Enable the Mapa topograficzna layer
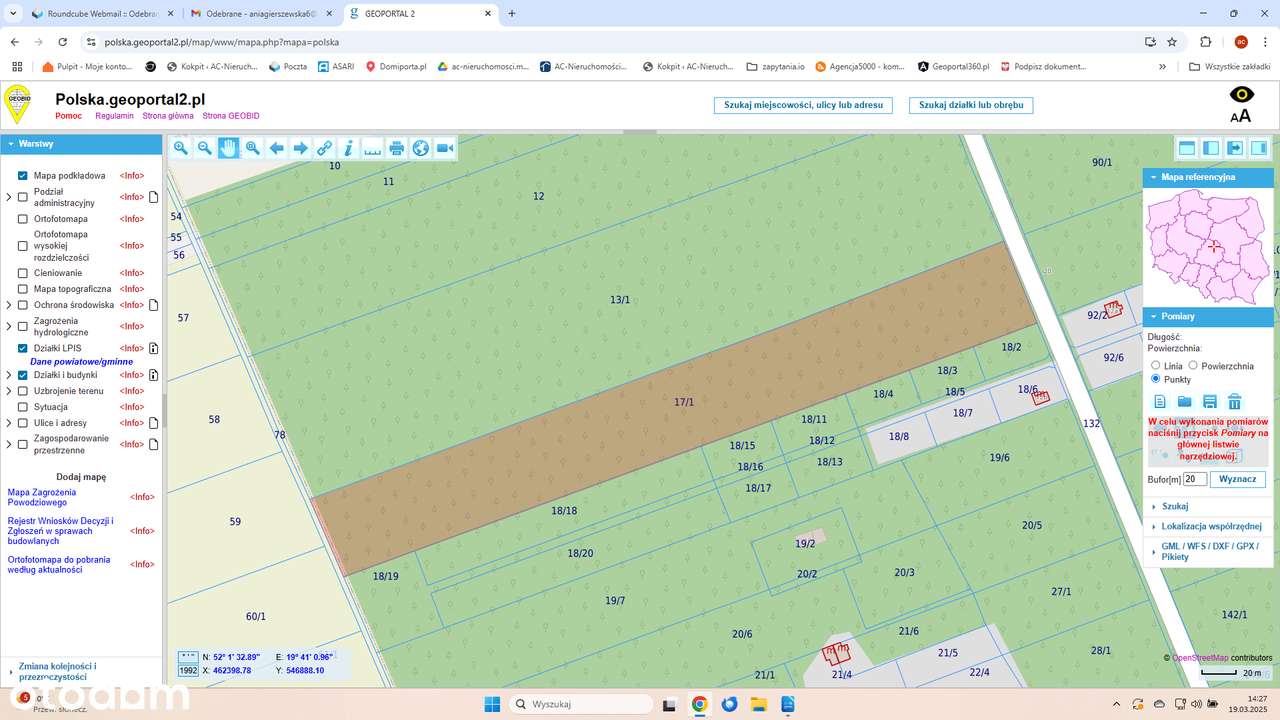1280x720 pixels. pos(23,289)
